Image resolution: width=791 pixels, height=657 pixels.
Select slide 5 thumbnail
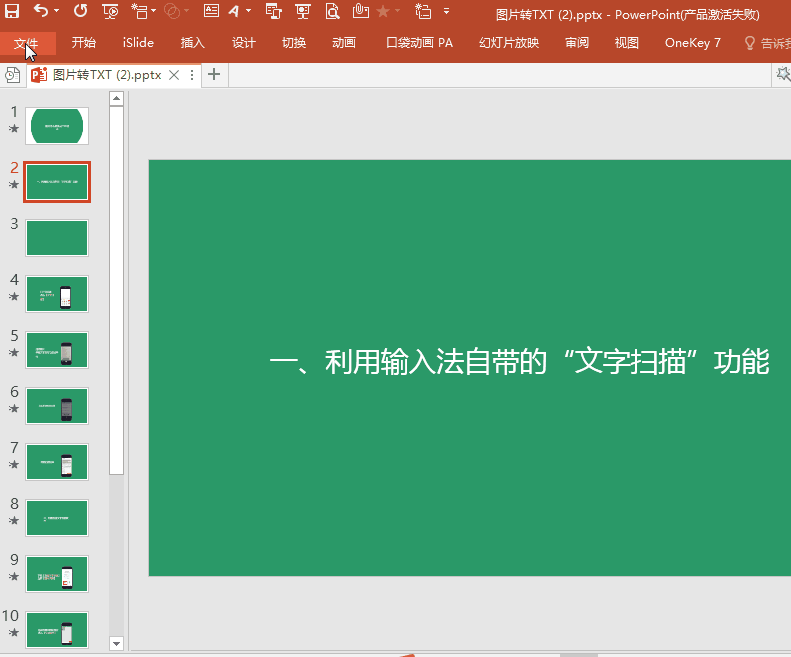[x=57, y=350]
